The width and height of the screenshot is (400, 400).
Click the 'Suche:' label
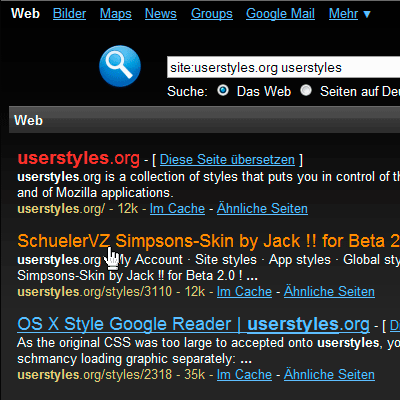pyautogui.click(x=187, y=91)
